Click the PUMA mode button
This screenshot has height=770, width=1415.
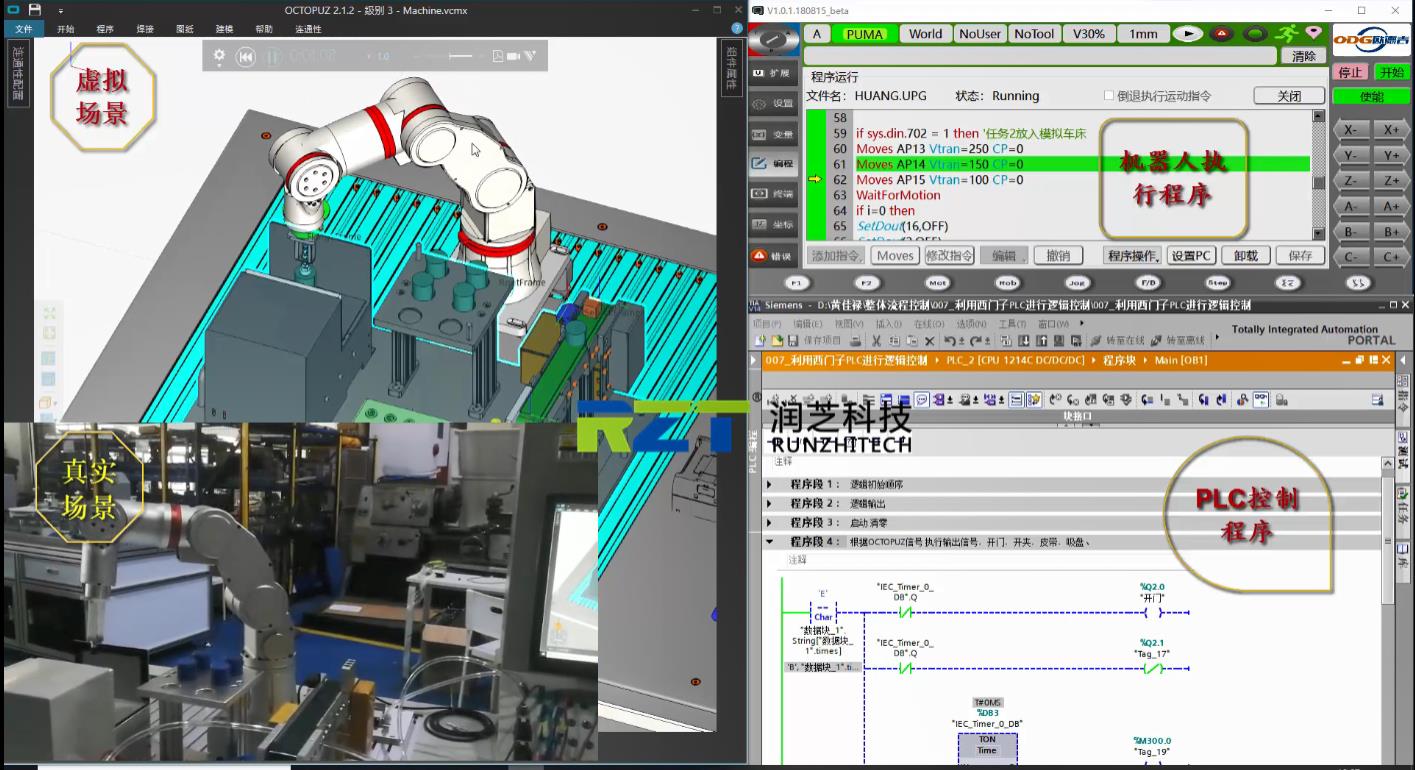tap(865, 33)
